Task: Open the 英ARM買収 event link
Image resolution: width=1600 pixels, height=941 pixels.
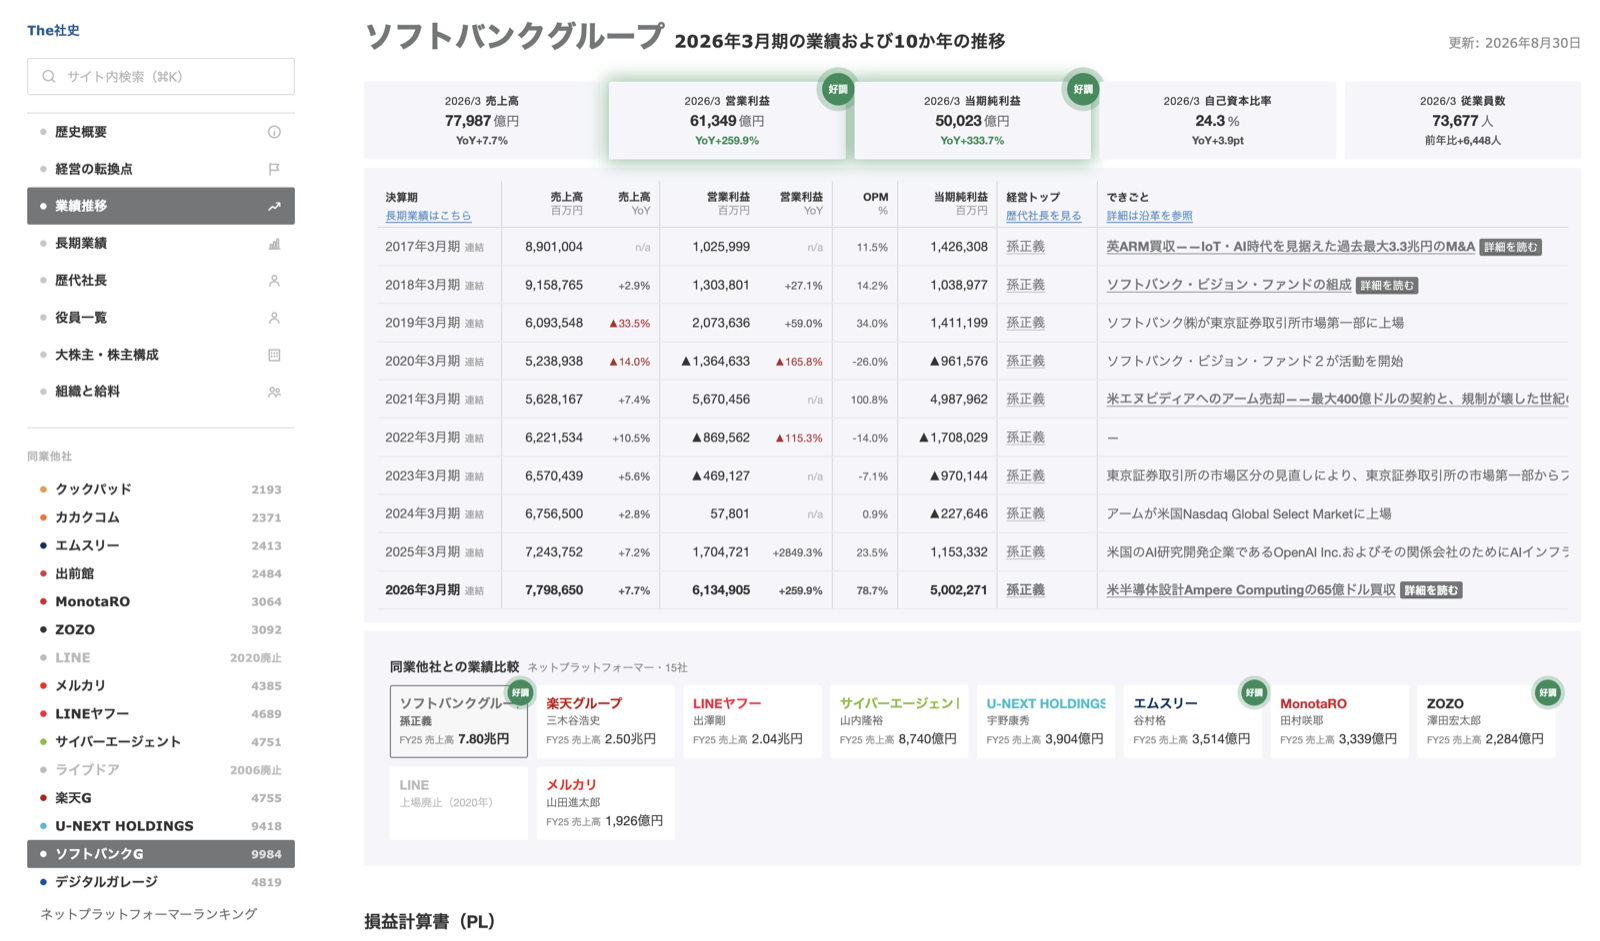Action: tap(1290, 247)
